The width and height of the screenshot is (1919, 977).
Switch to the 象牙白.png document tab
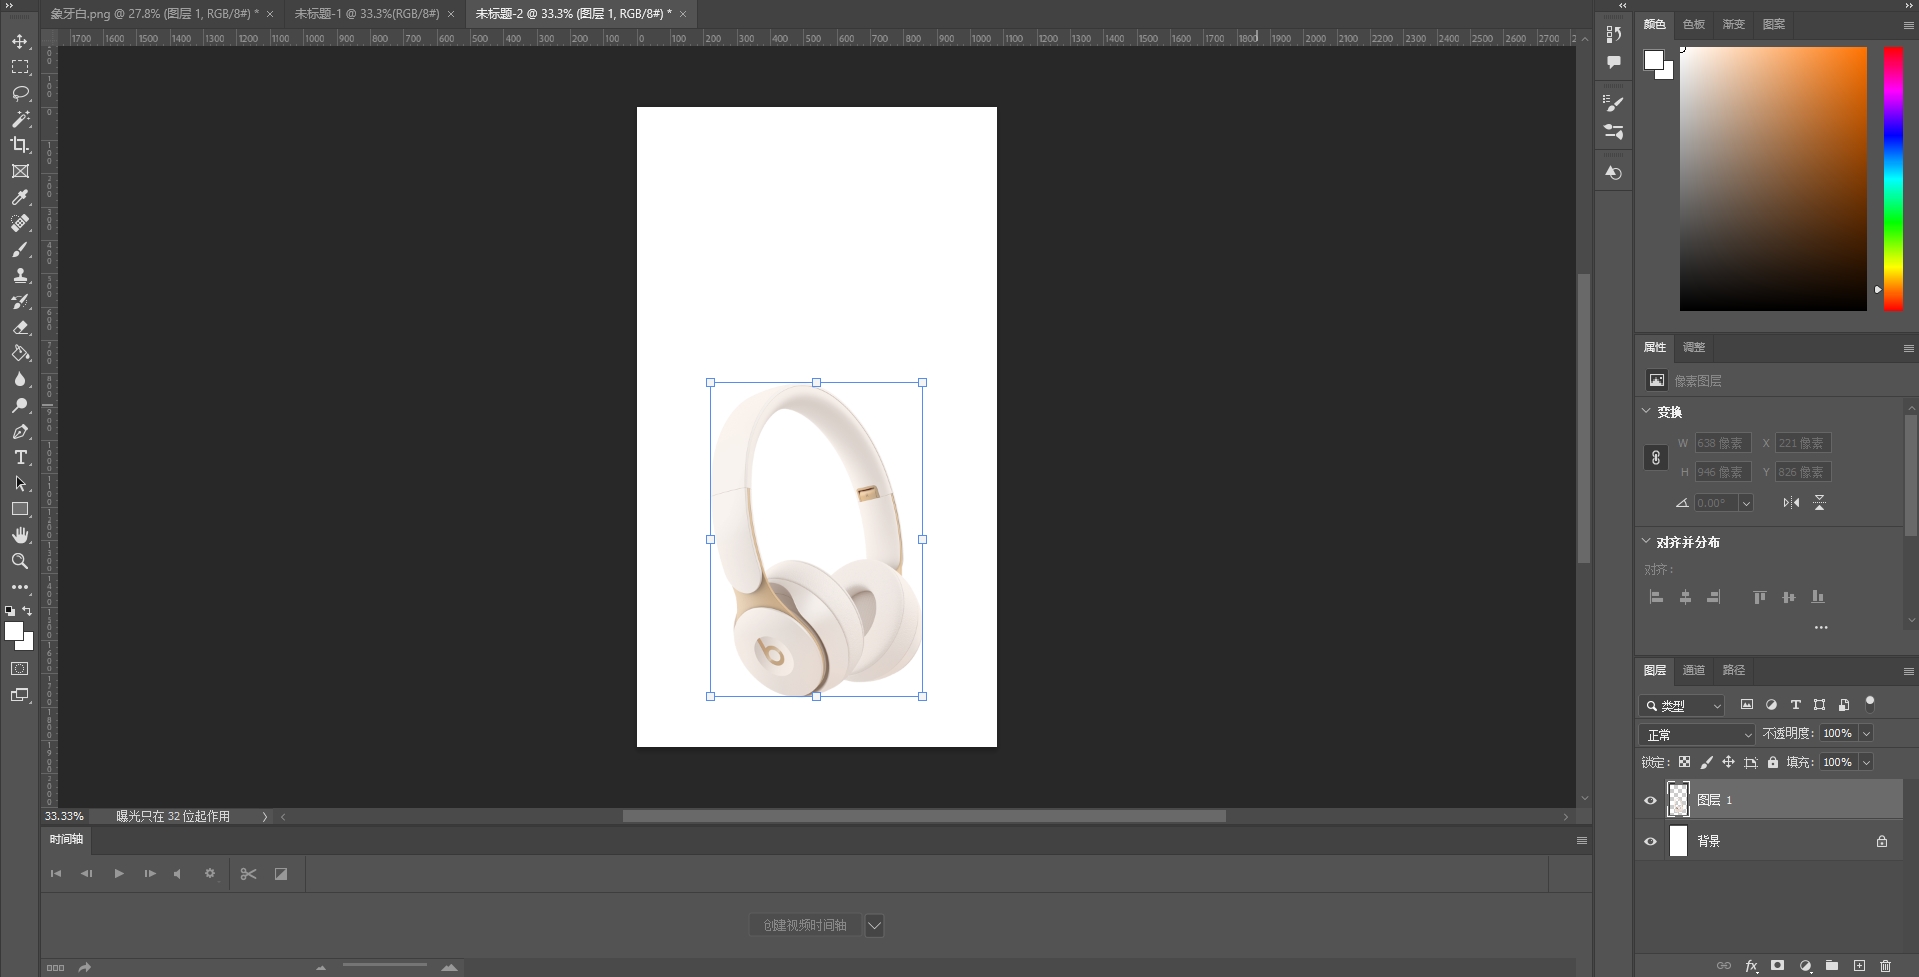click(154, 14)
